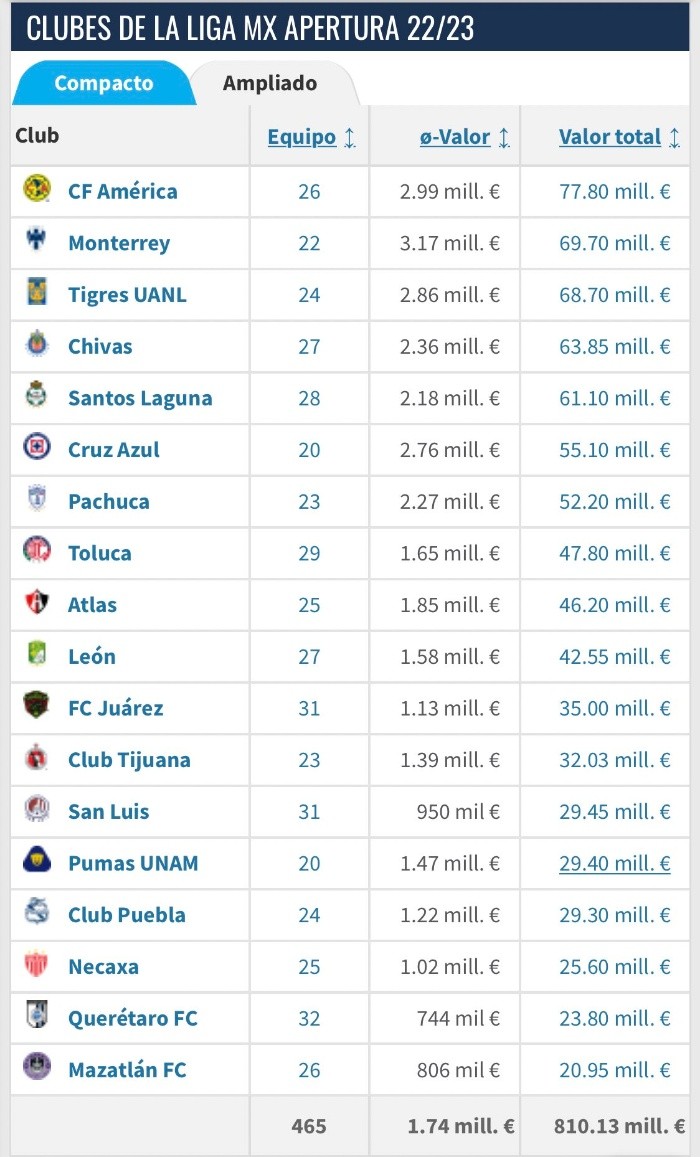Click the Necaxa club crest icon
This screenshot has height=1157, width=700.
click(37, 965)
